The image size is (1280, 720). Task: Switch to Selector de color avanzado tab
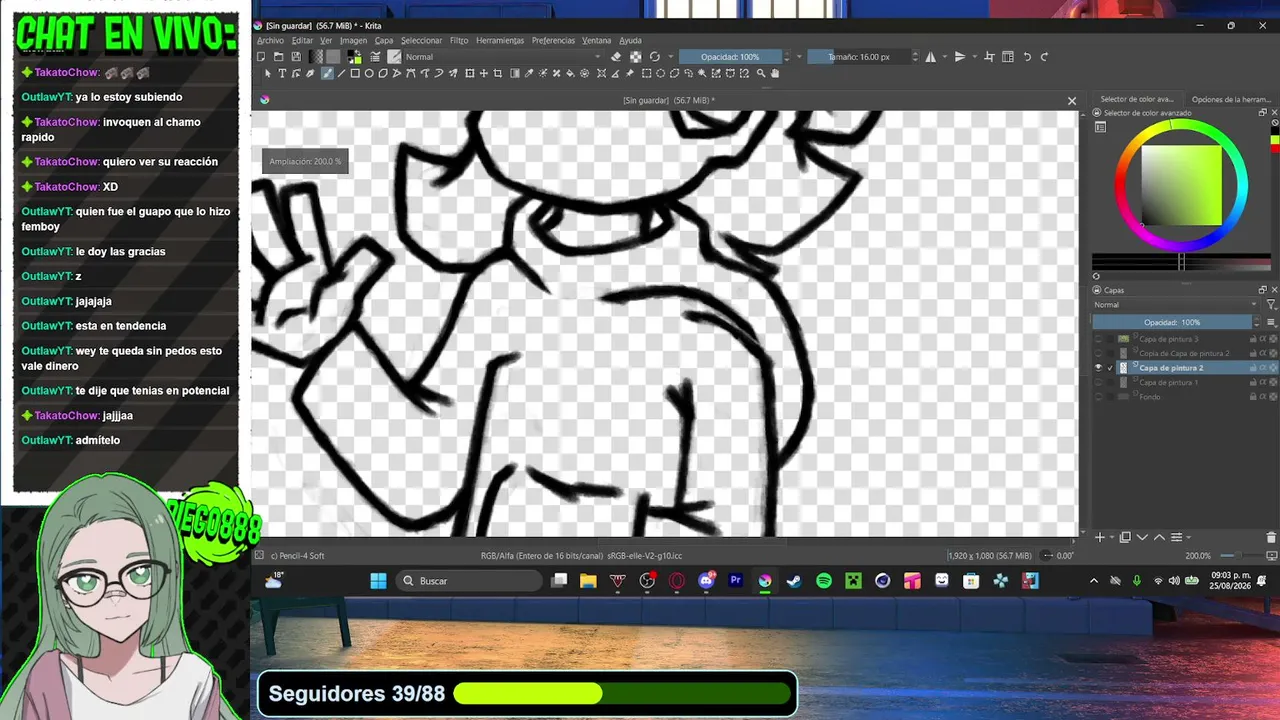(x=1136, y=99)
